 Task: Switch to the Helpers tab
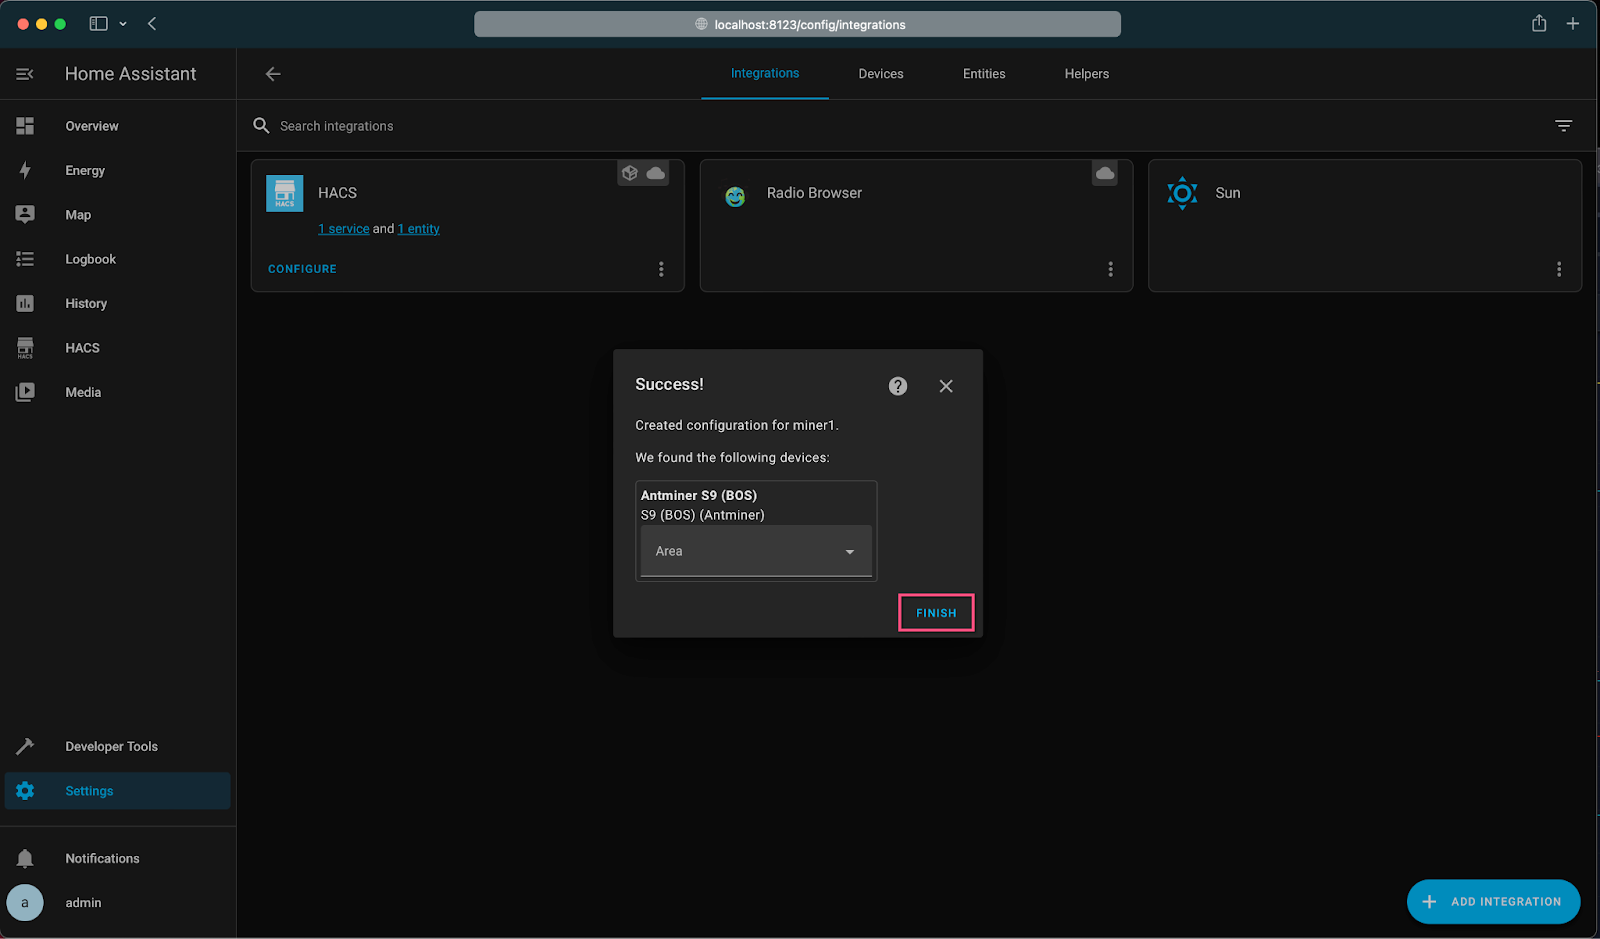pos(1087,74)
